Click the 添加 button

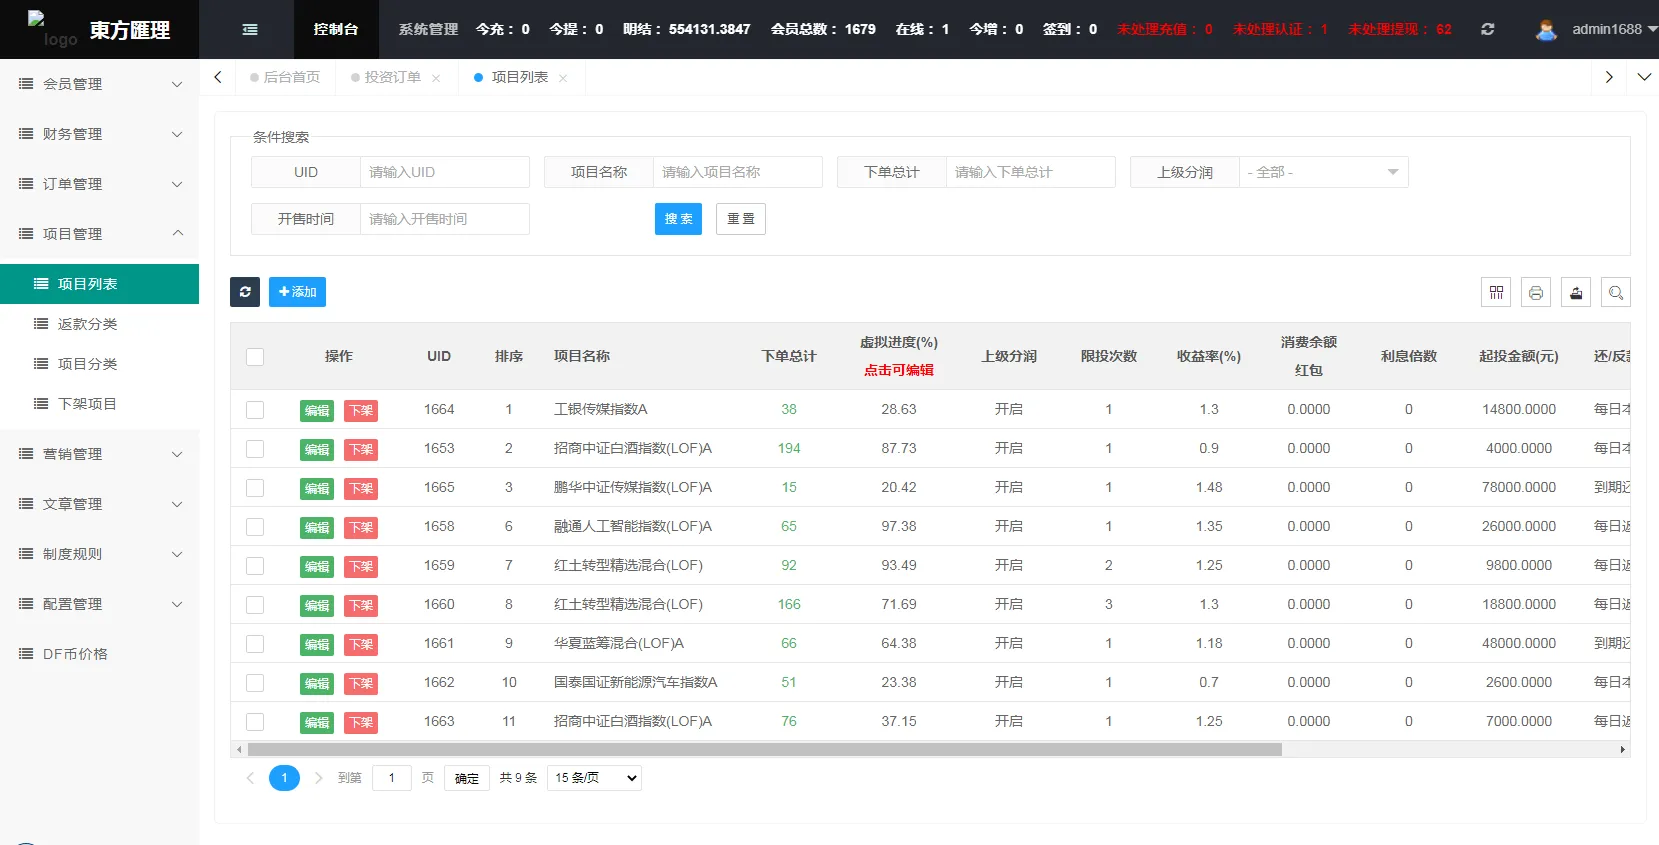(297, 292)
